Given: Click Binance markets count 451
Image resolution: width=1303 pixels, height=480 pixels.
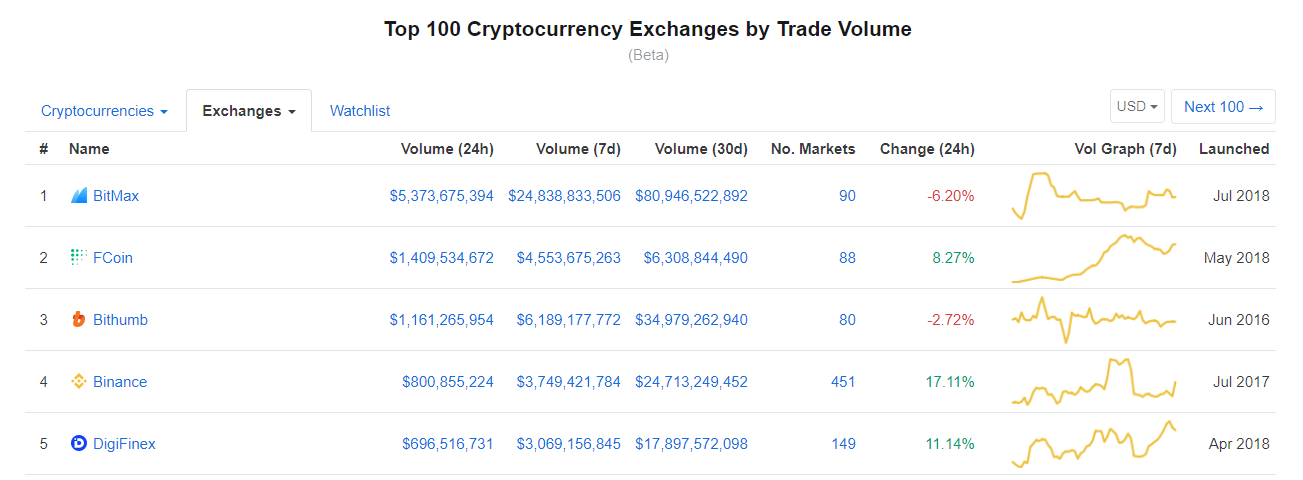Looking at the screenshot, I should 843,382.
